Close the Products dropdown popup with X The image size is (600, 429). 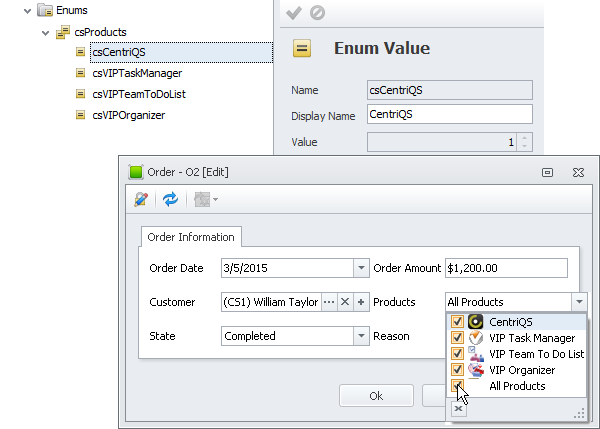pos(458,409)
